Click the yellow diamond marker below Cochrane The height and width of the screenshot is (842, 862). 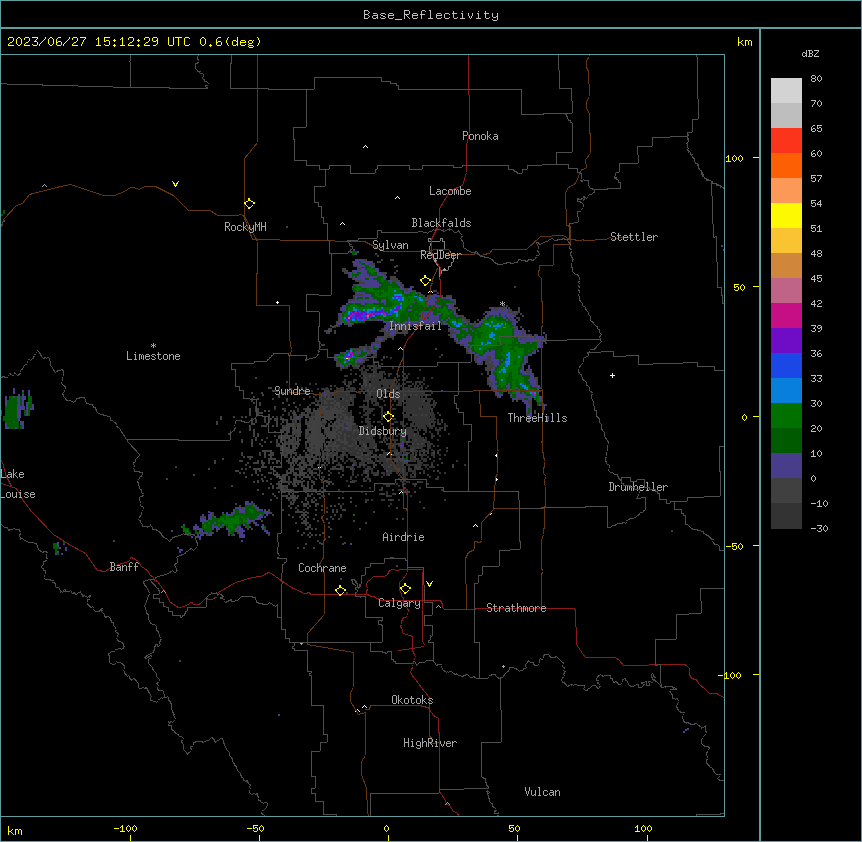(341, 591)
